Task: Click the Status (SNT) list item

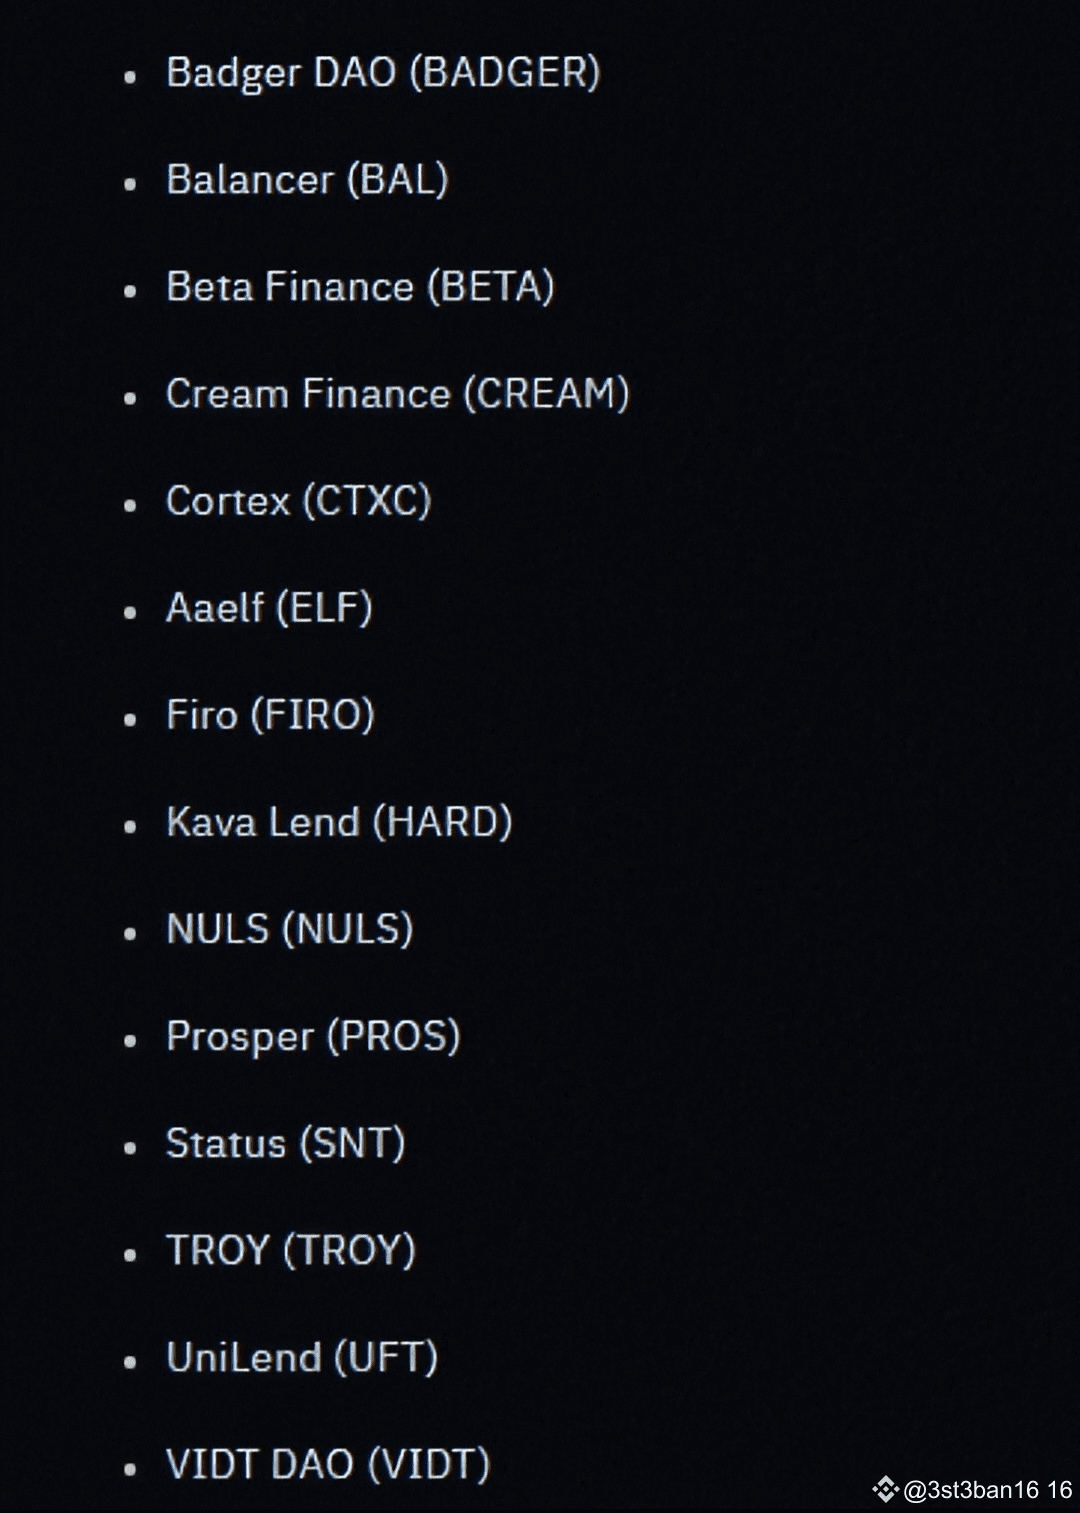Action: (285, 1143)
